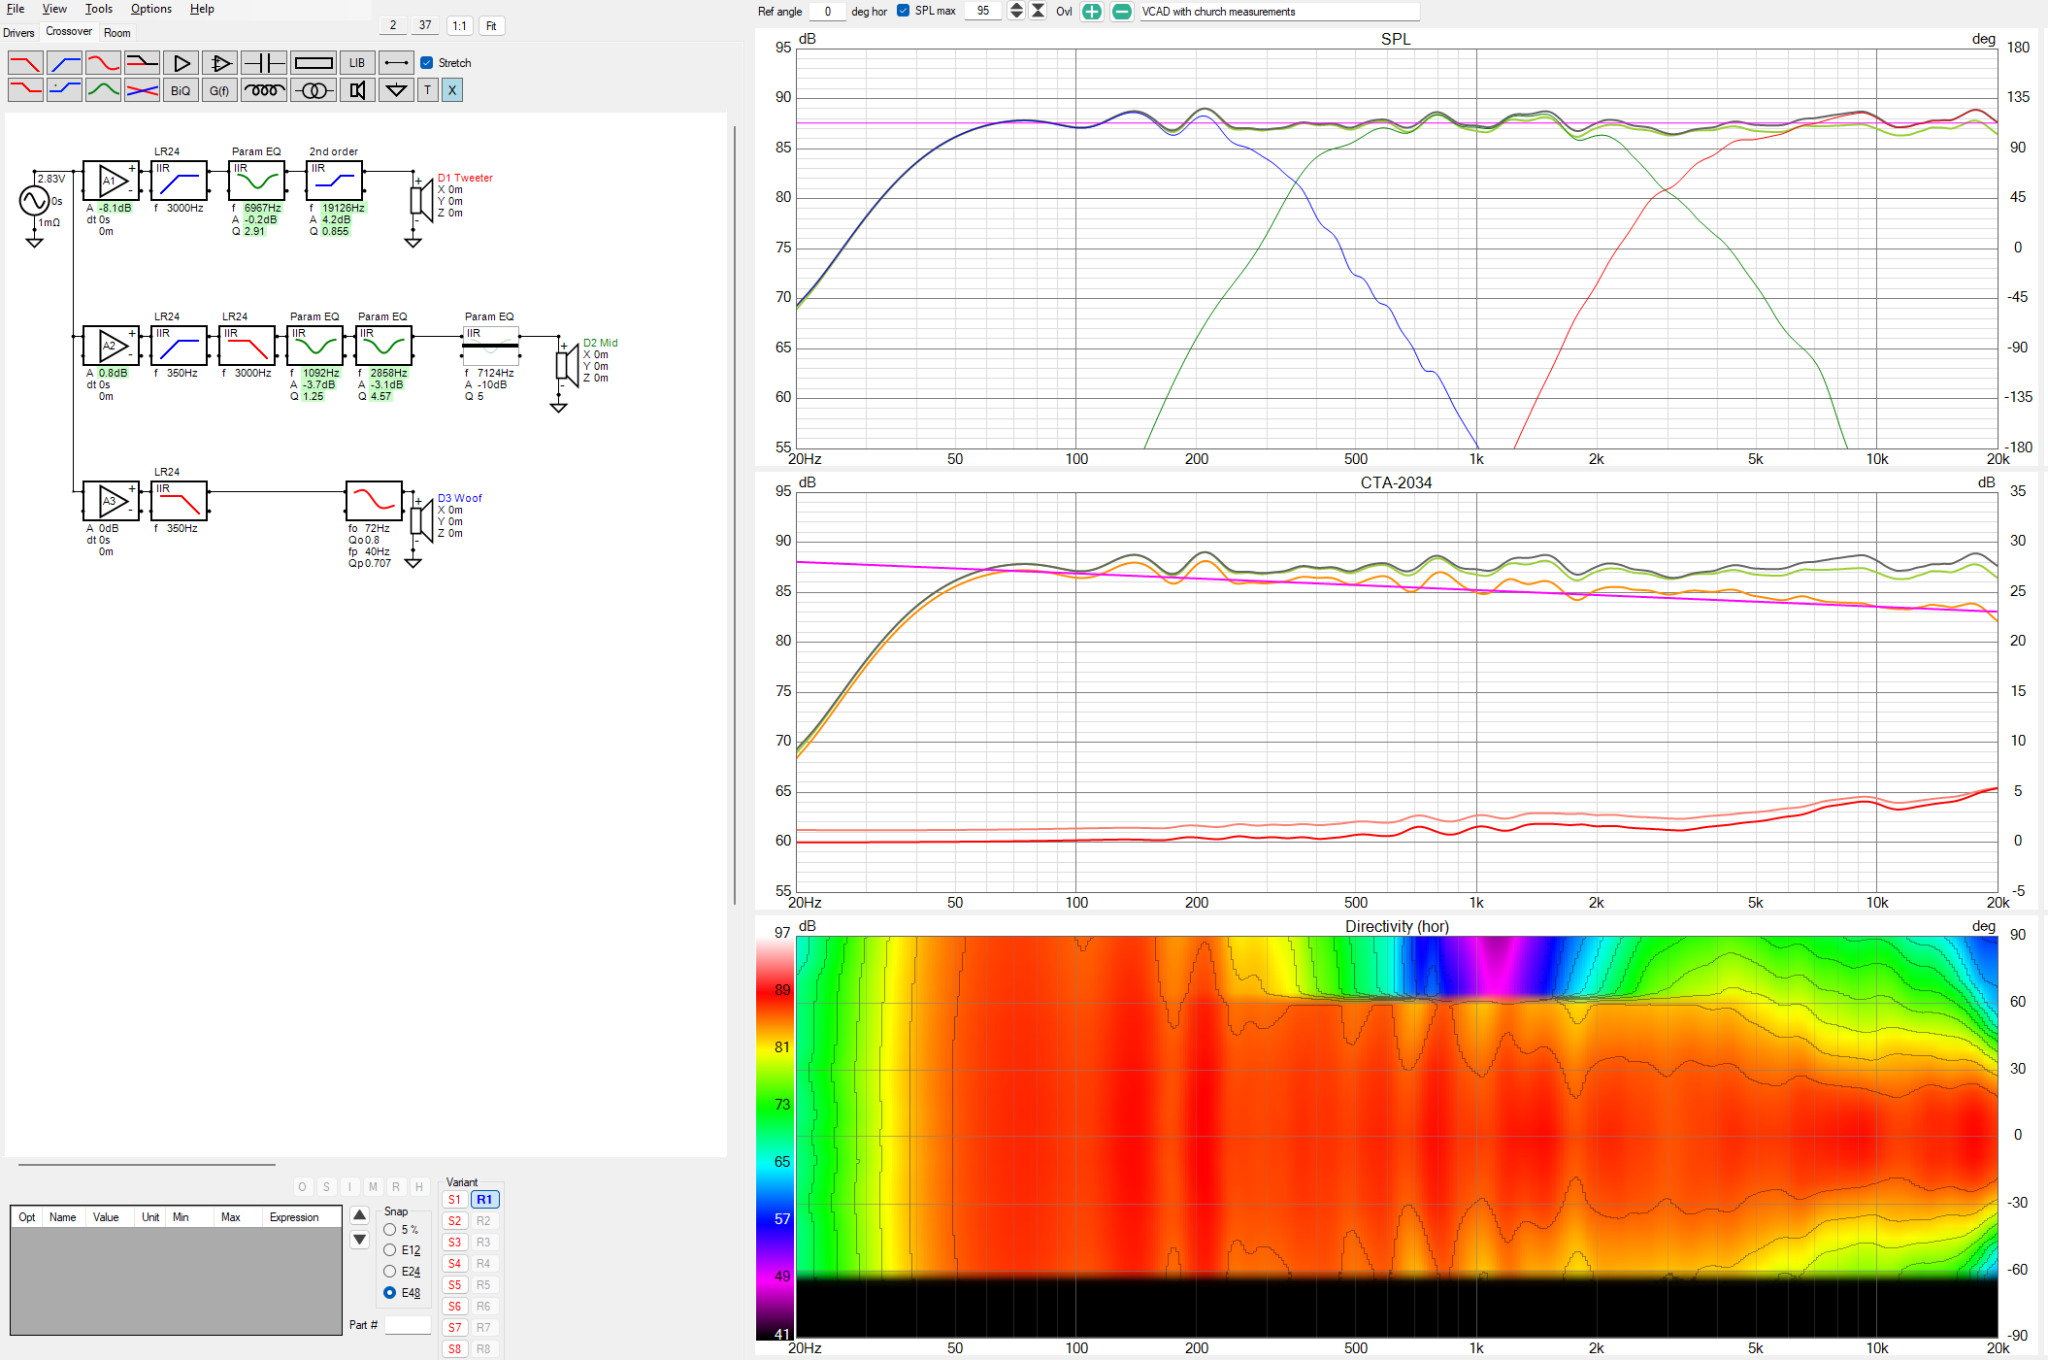Open the File menu

[15, 9]
